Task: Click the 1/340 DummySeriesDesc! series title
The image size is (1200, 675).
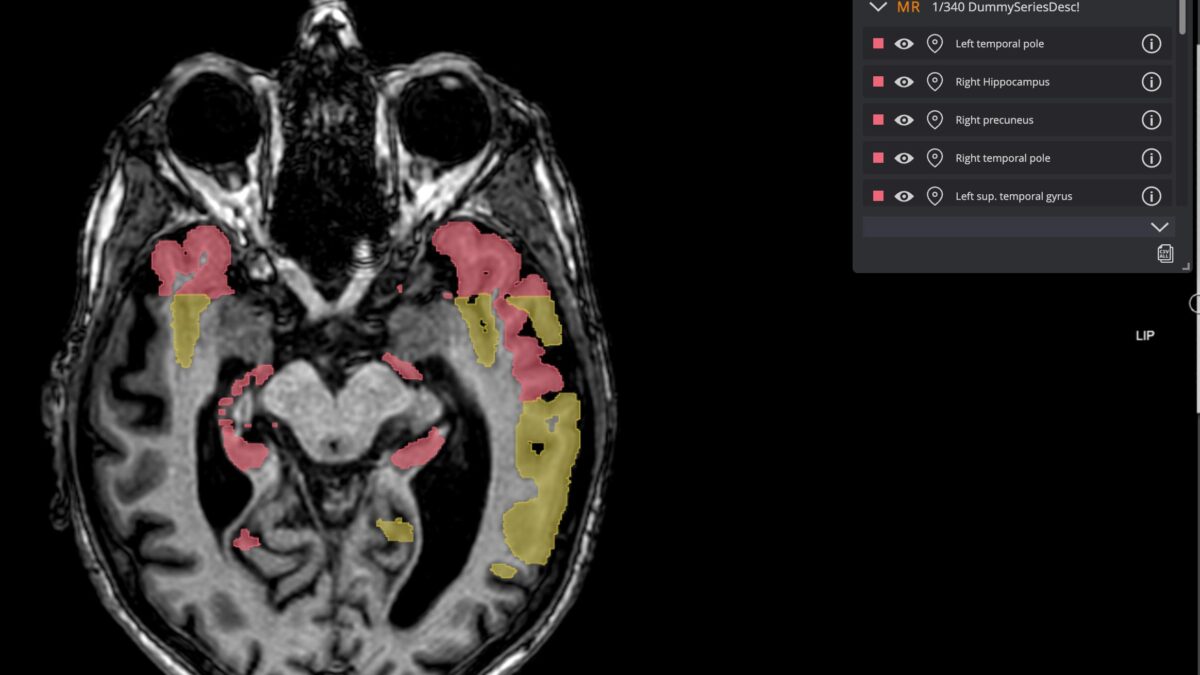Action: coord(1005,7)
